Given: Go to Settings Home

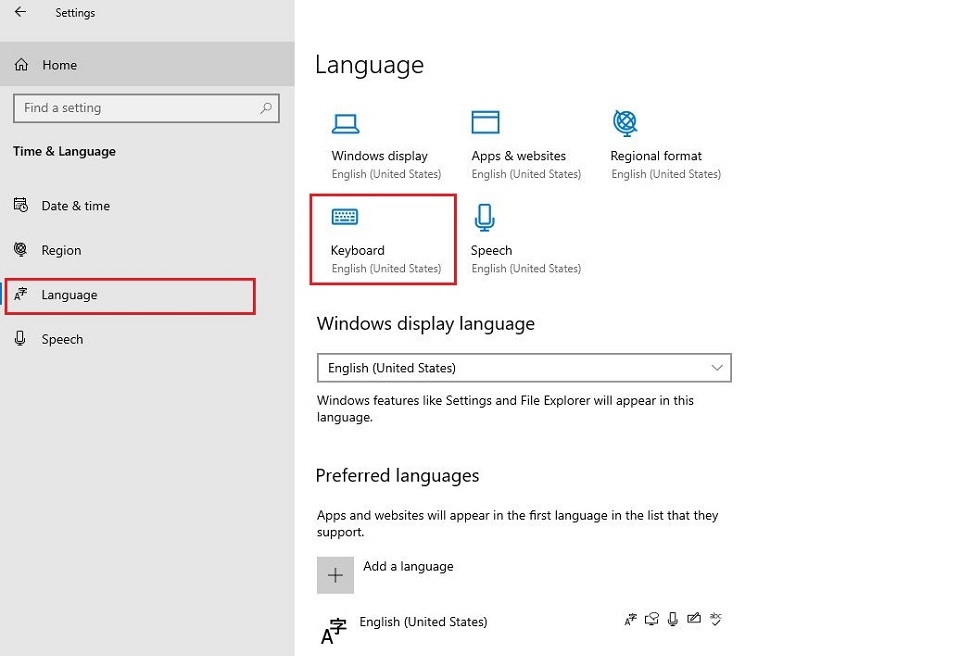Looking at the screenshot, I should 59,65.
